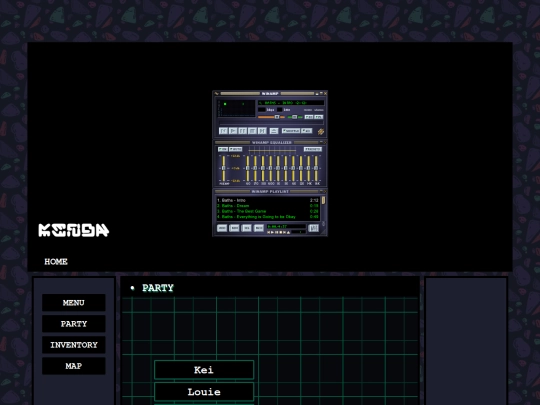Click the 60 Hz equalizer band slider
Screen dimensions: 540x405
click(247, 168)
